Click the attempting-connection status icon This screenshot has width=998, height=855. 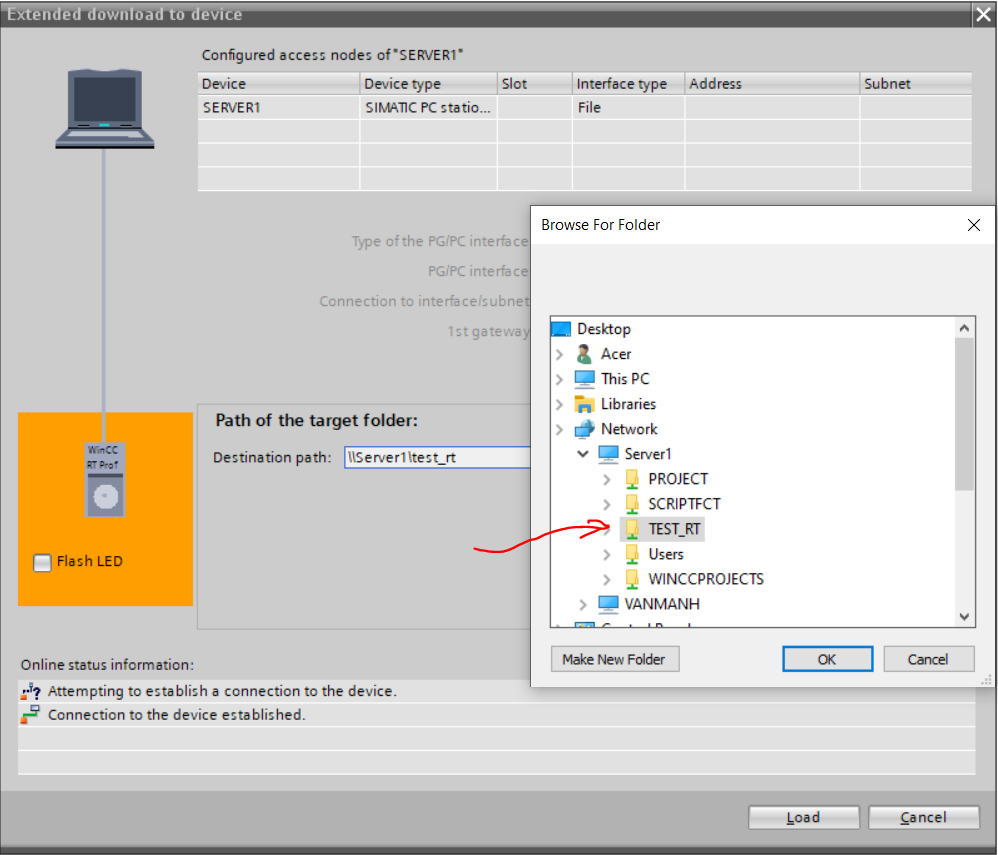(31, 691)
